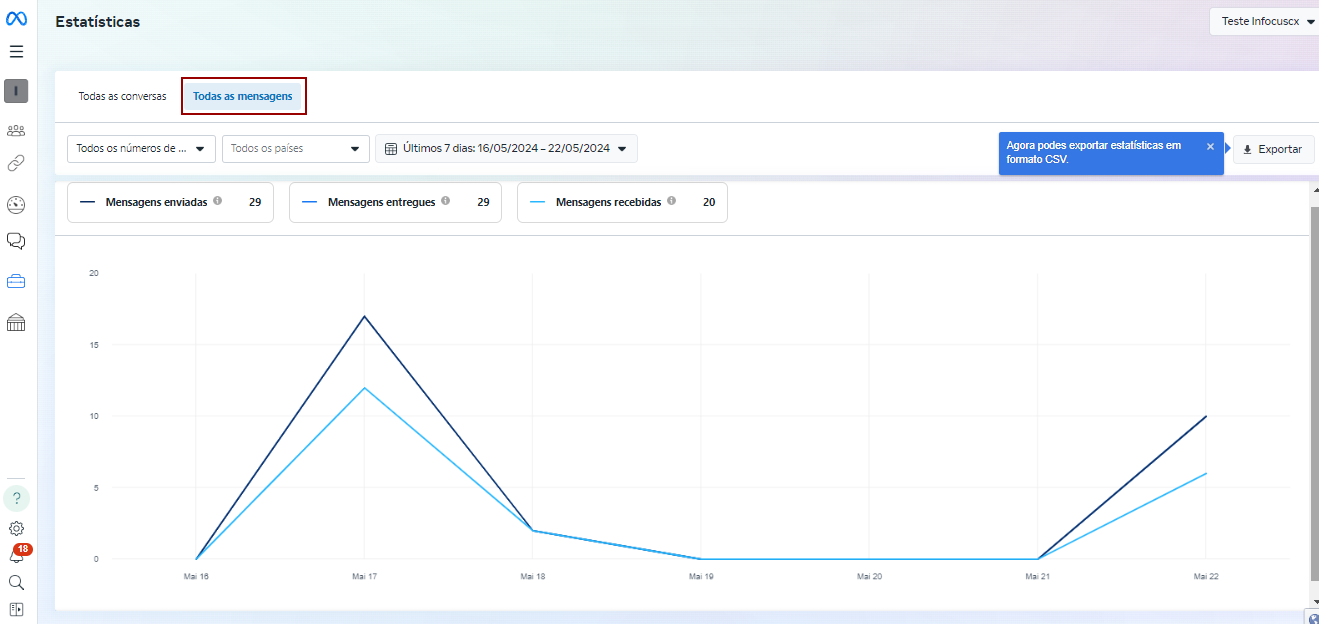Click the help question mark icon
The height and width of the screenshot is (624, 1319).
point(16,498)
